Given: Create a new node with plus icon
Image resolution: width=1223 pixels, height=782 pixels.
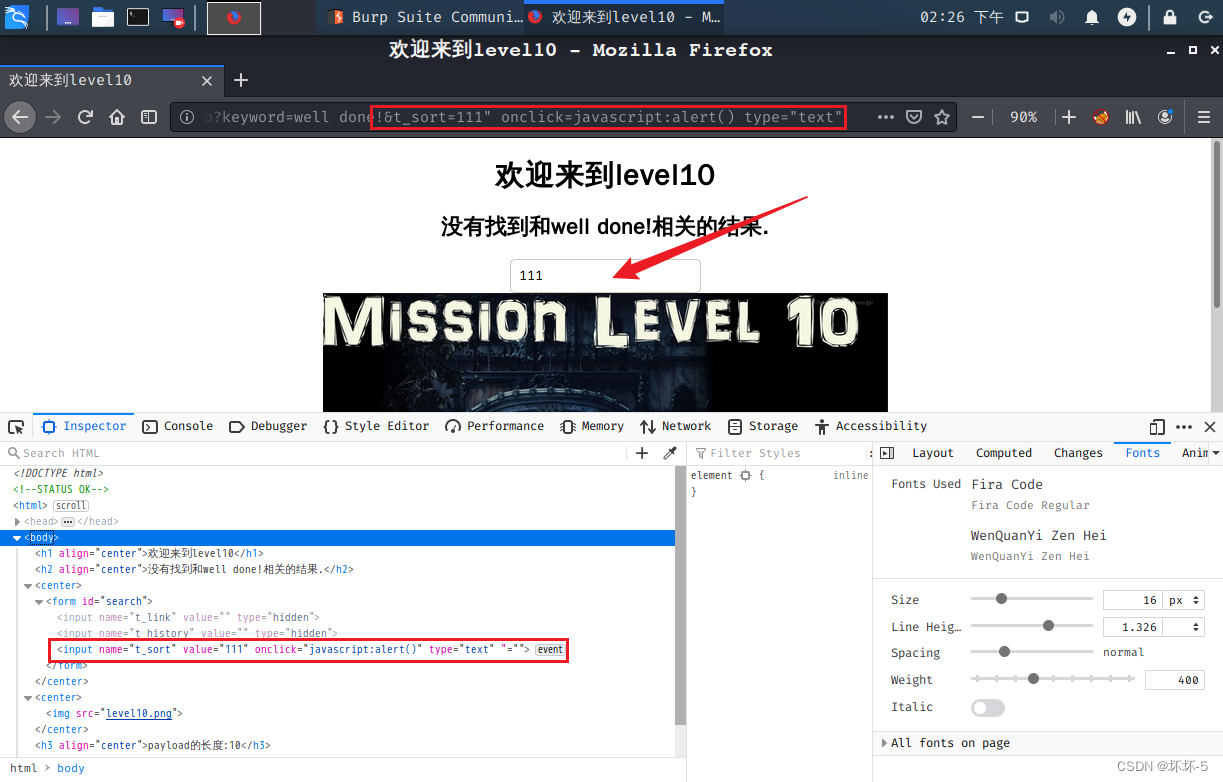Looking at the screenshot, I should point(642,453).
